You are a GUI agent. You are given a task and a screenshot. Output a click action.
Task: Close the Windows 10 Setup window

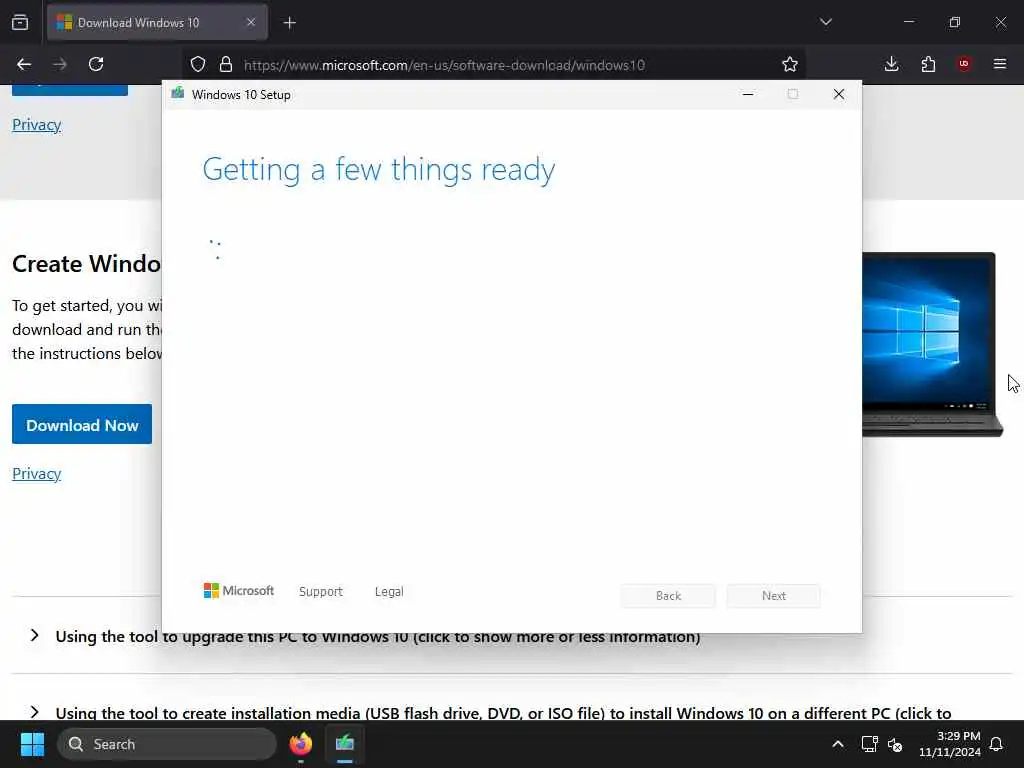click(x=839, y=94)
